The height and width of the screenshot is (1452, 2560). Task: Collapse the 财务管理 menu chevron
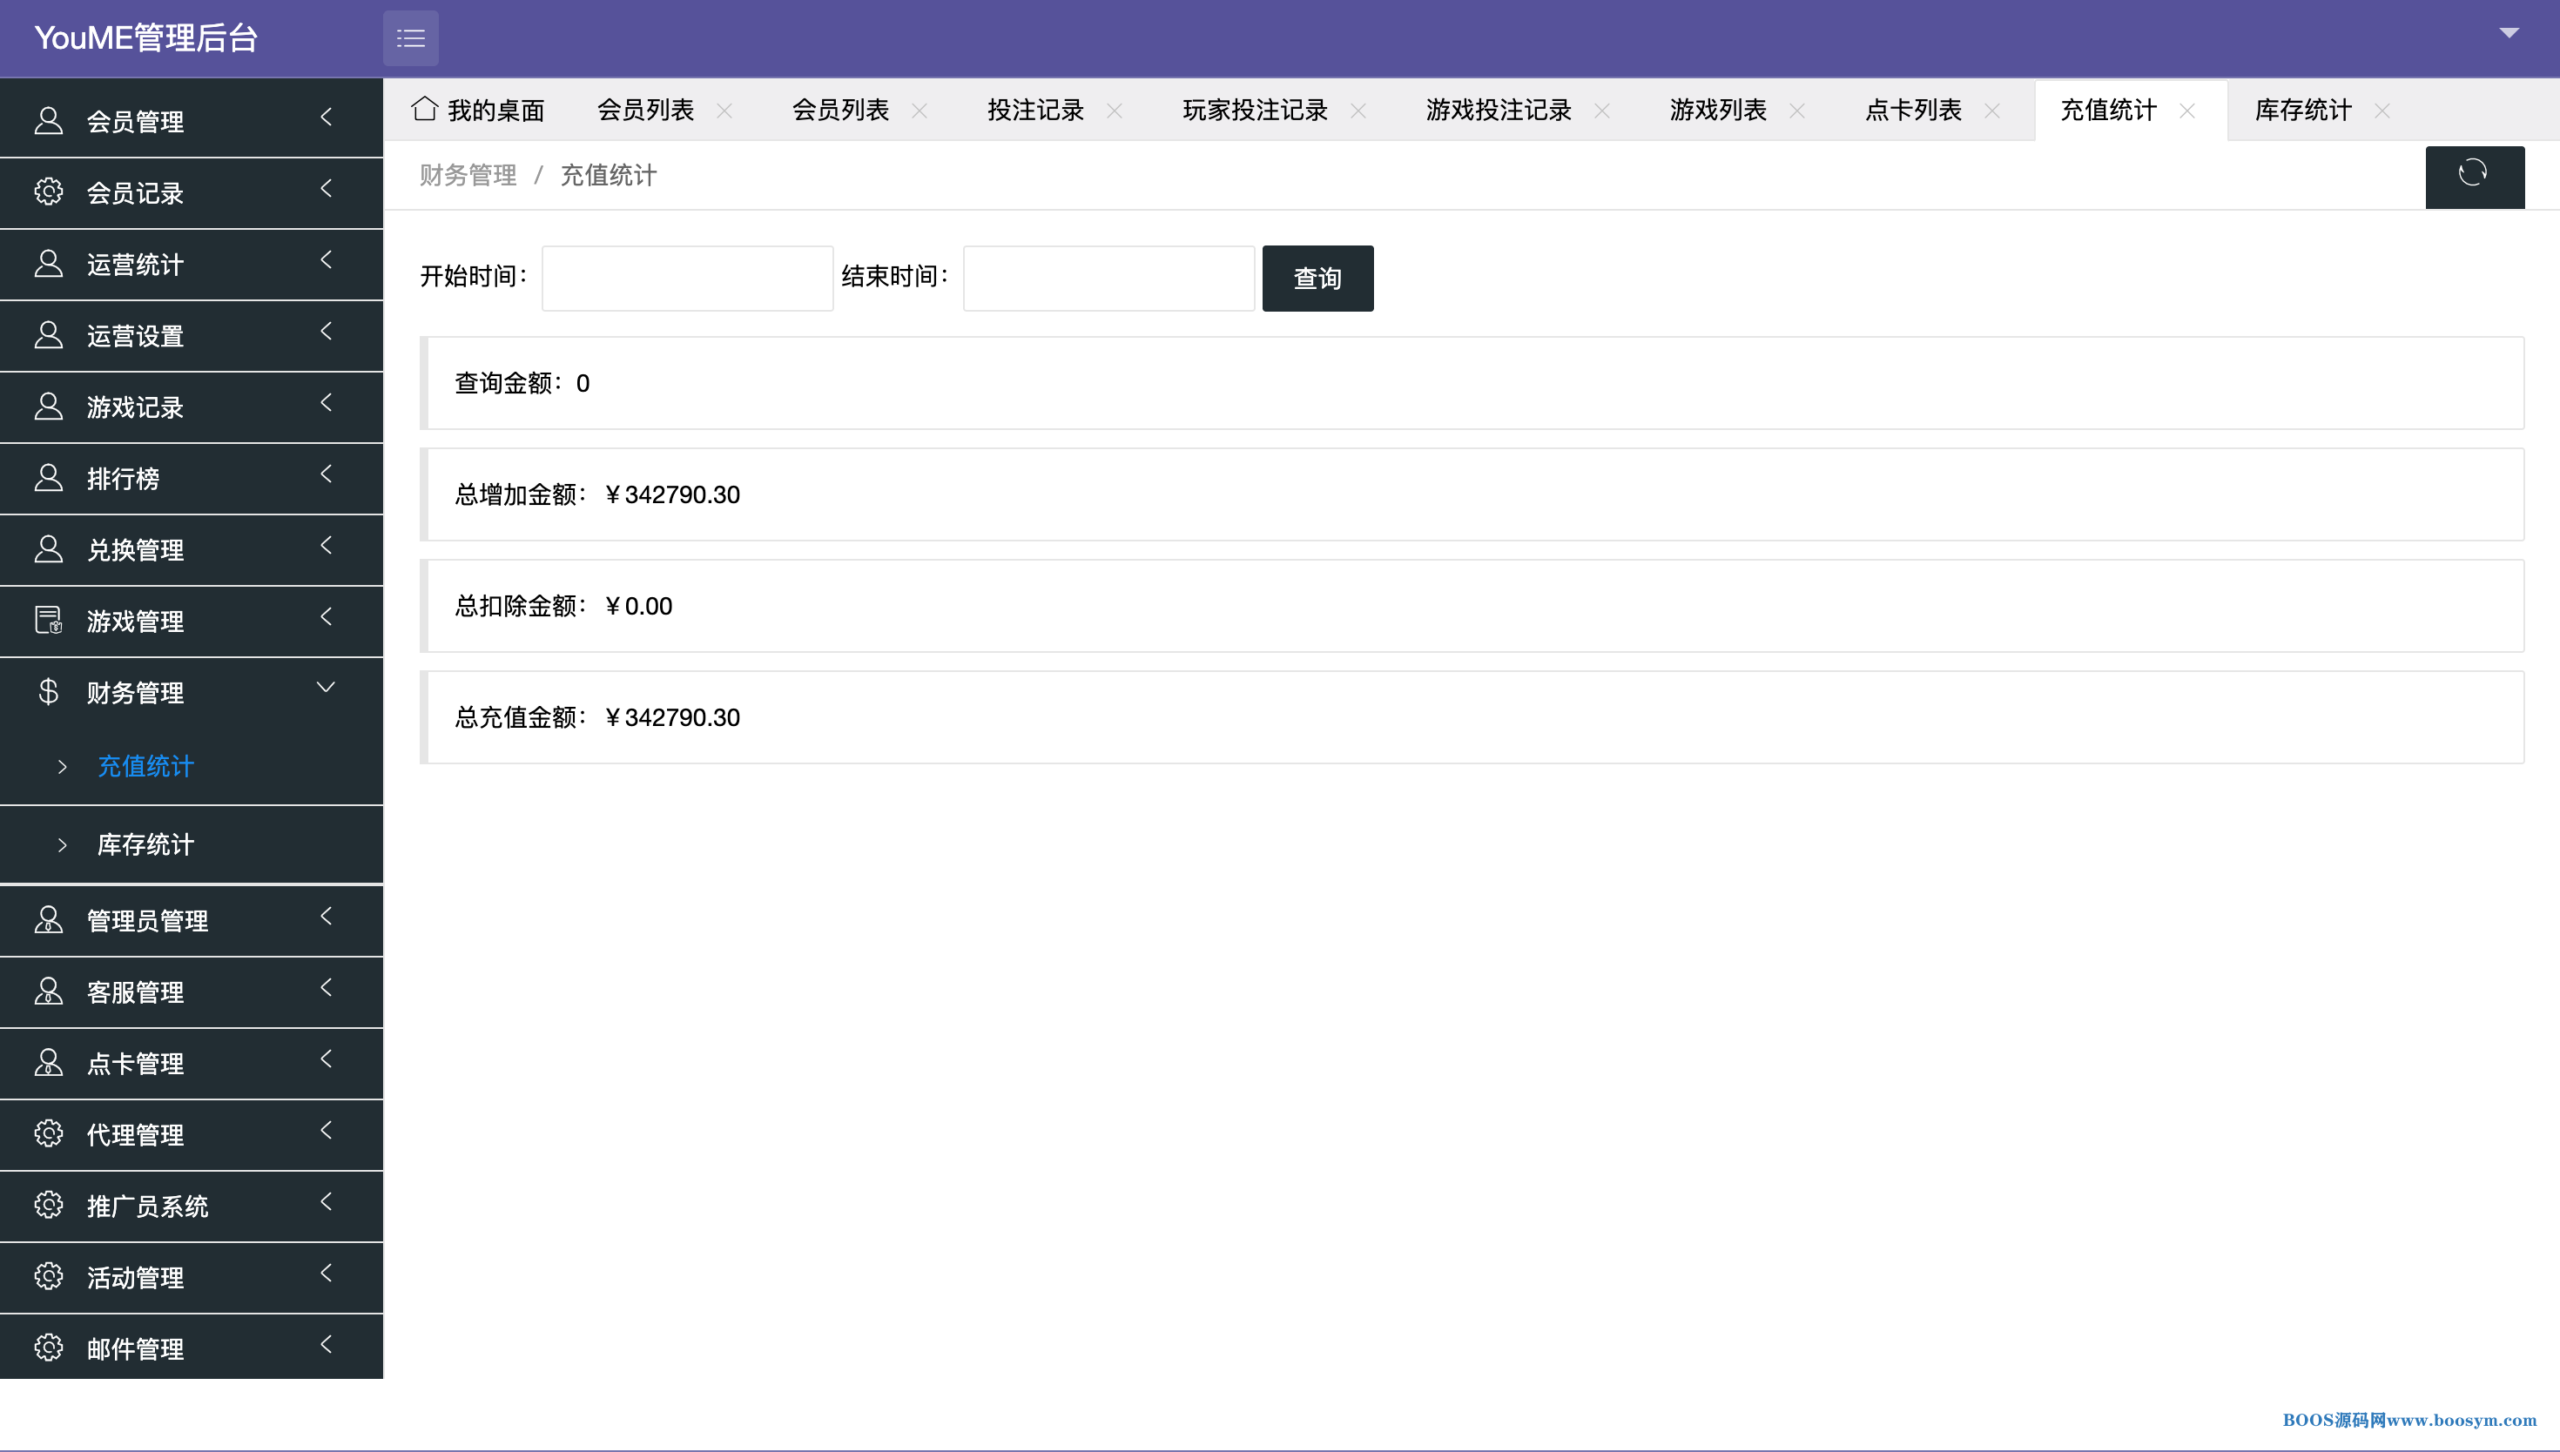(x=325, y=688)
